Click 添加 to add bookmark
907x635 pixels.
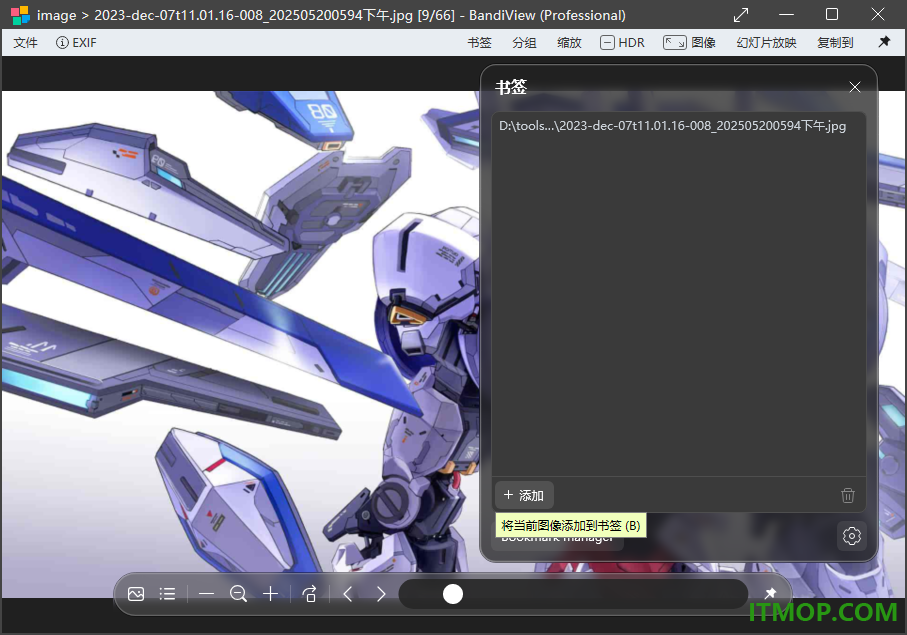point(524,495)
